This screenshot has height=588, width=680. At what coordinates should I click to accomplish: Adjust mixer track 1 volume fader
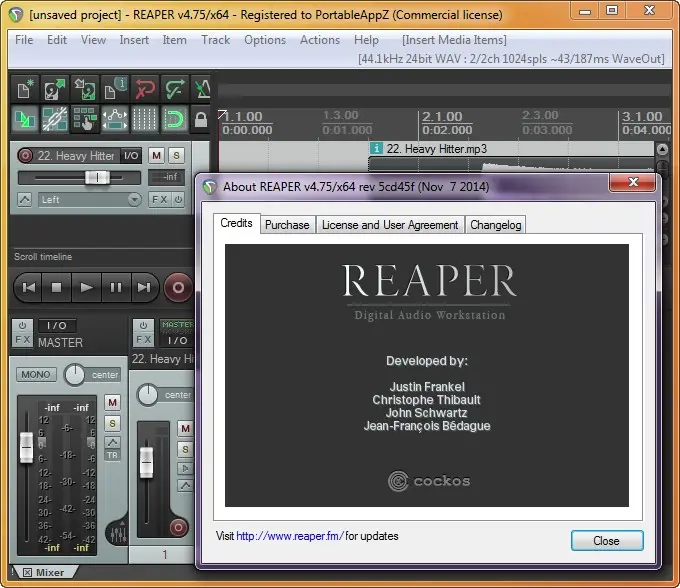click(147, 463)
